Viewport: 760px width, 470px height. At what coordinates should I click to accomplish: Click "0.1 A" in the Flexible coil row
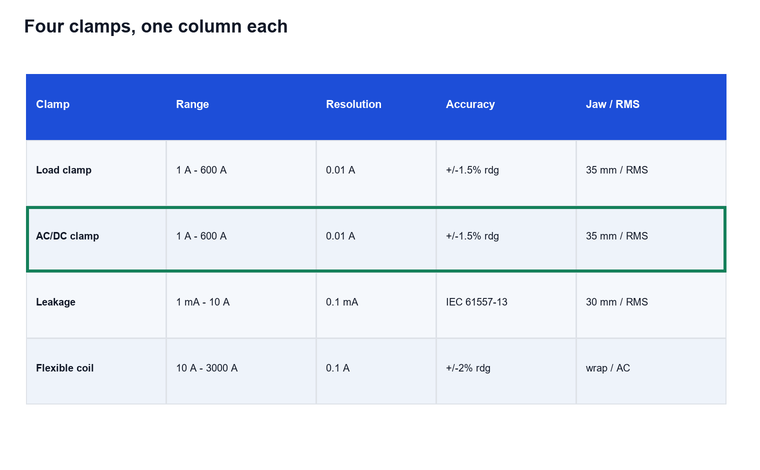[x=337, y=368]
